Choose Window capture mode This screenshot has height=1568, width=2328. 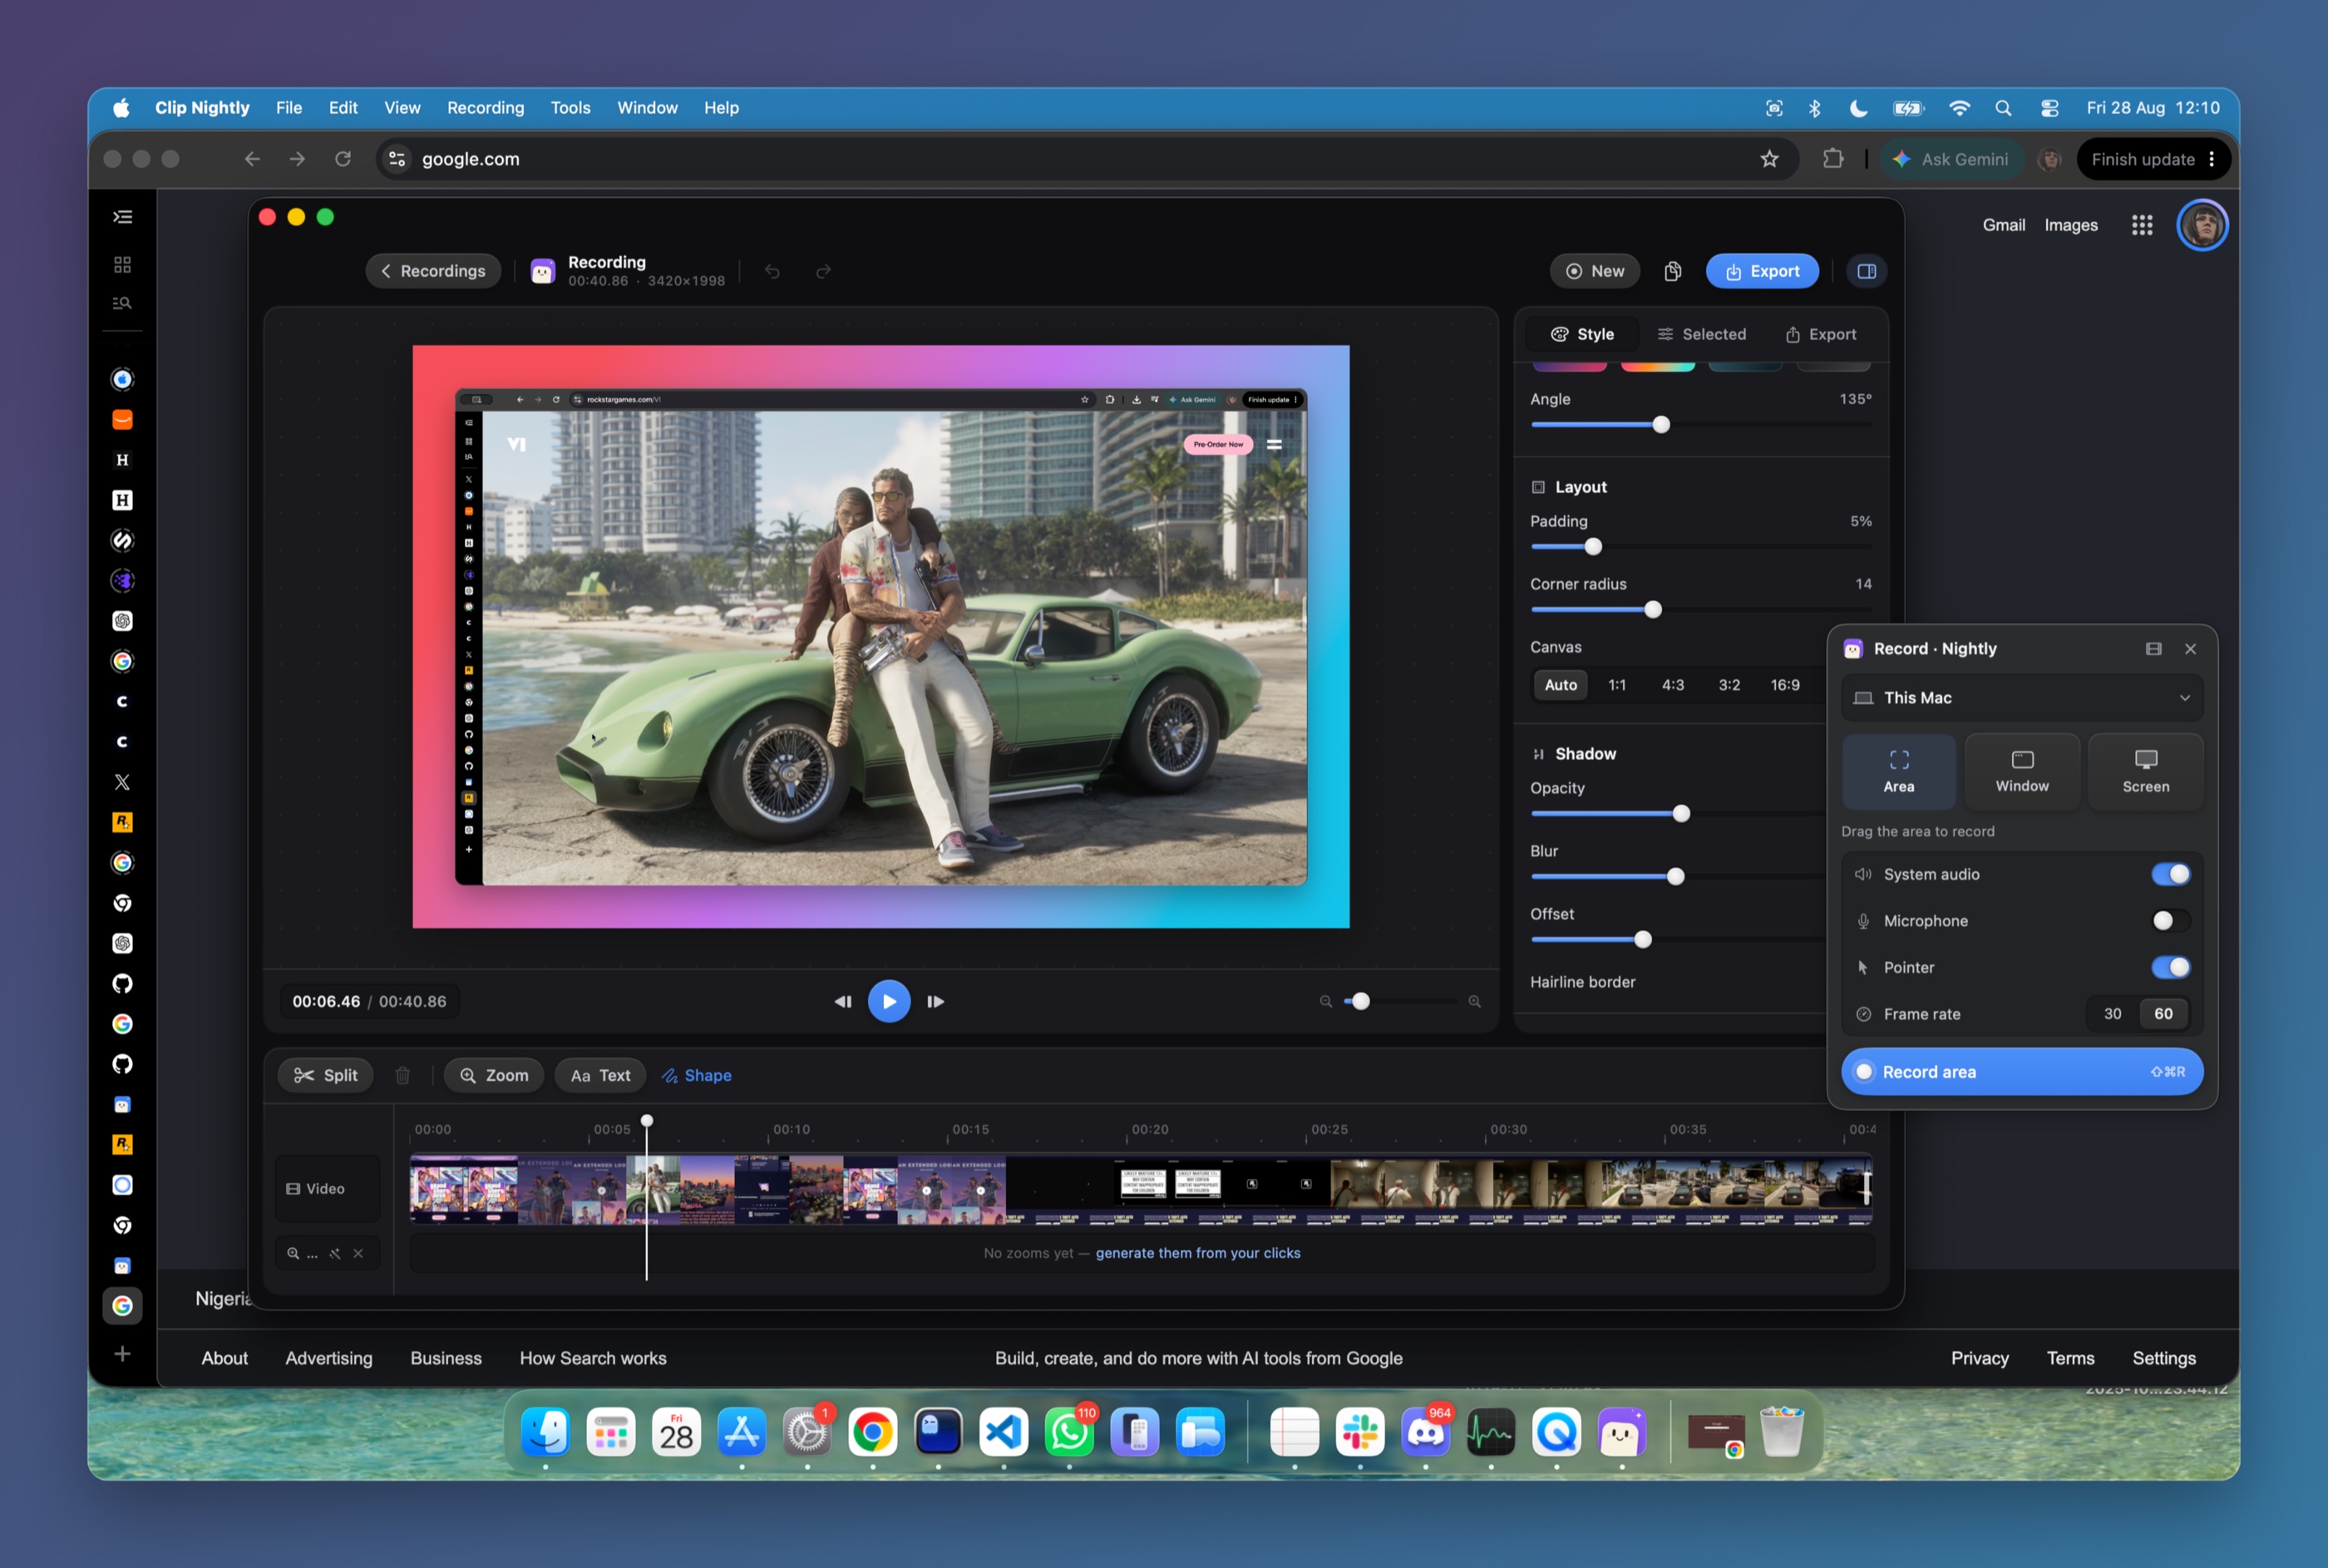pos(2022,772)
